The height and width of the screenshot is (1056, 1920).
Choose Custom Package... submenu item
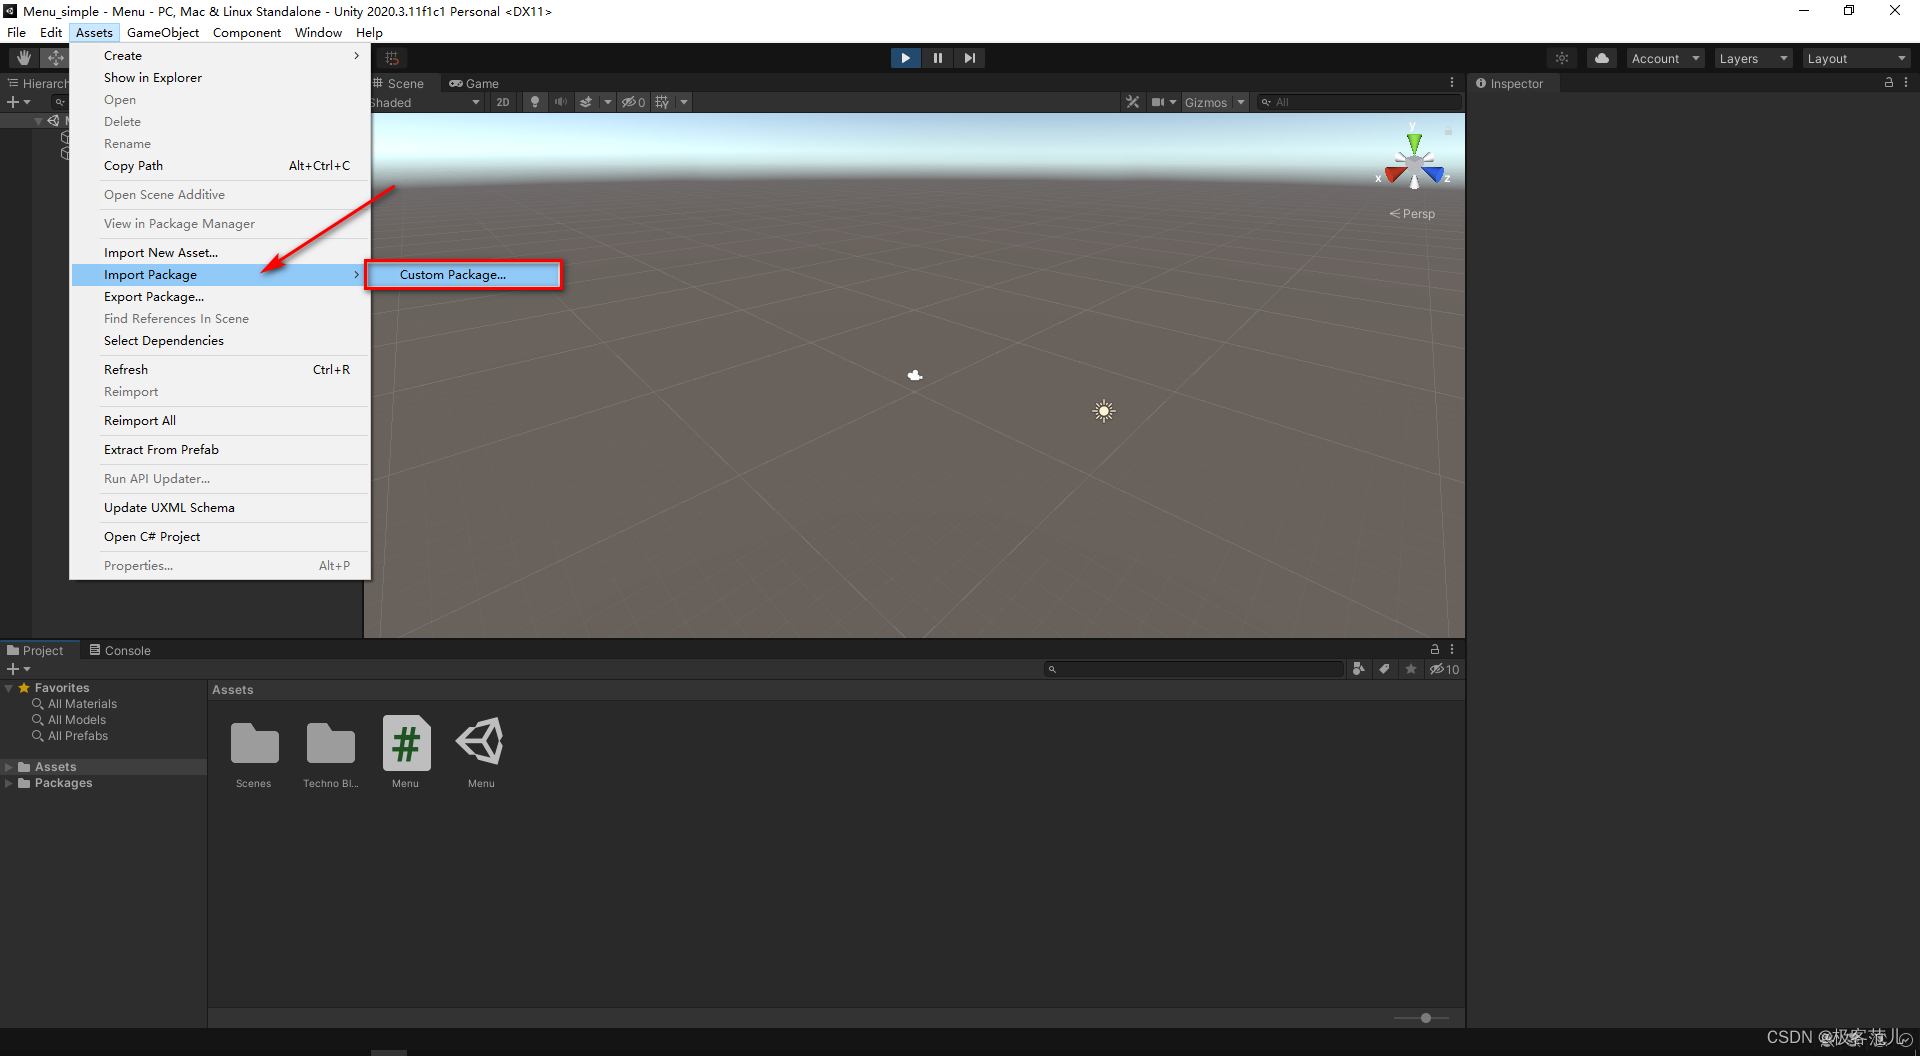[x=464, y=275]
